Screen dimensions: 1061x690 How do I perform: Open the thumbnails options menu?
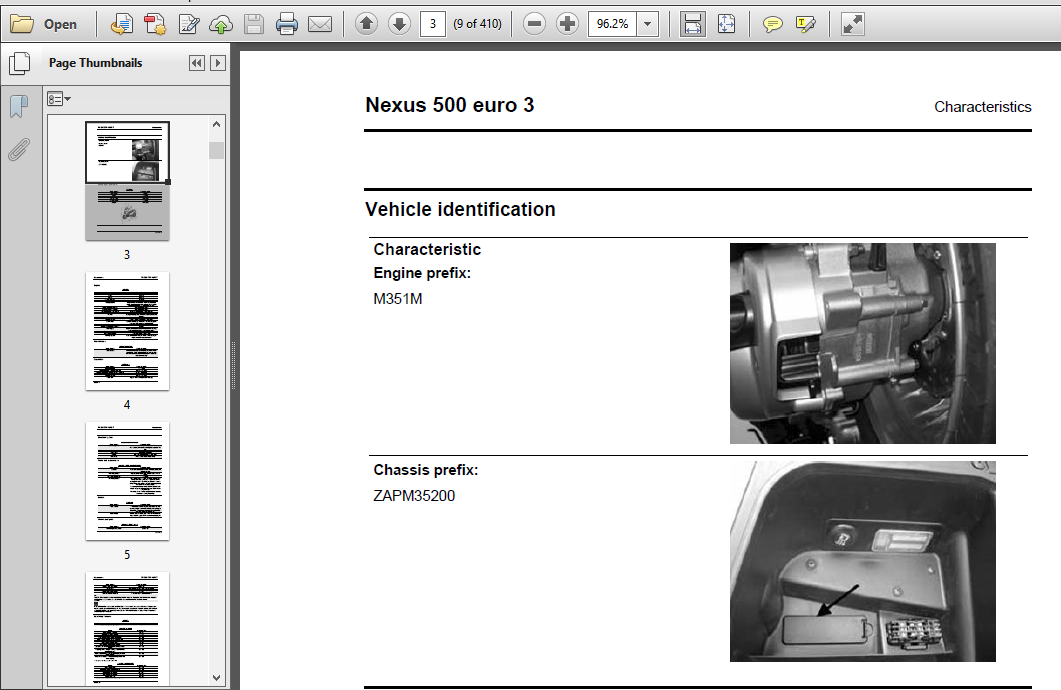(59, 99)
